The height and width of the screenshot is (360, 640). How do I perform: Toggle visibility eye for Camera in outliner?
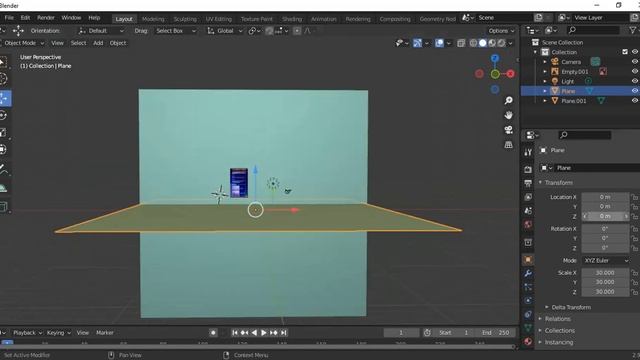(635, 62)
